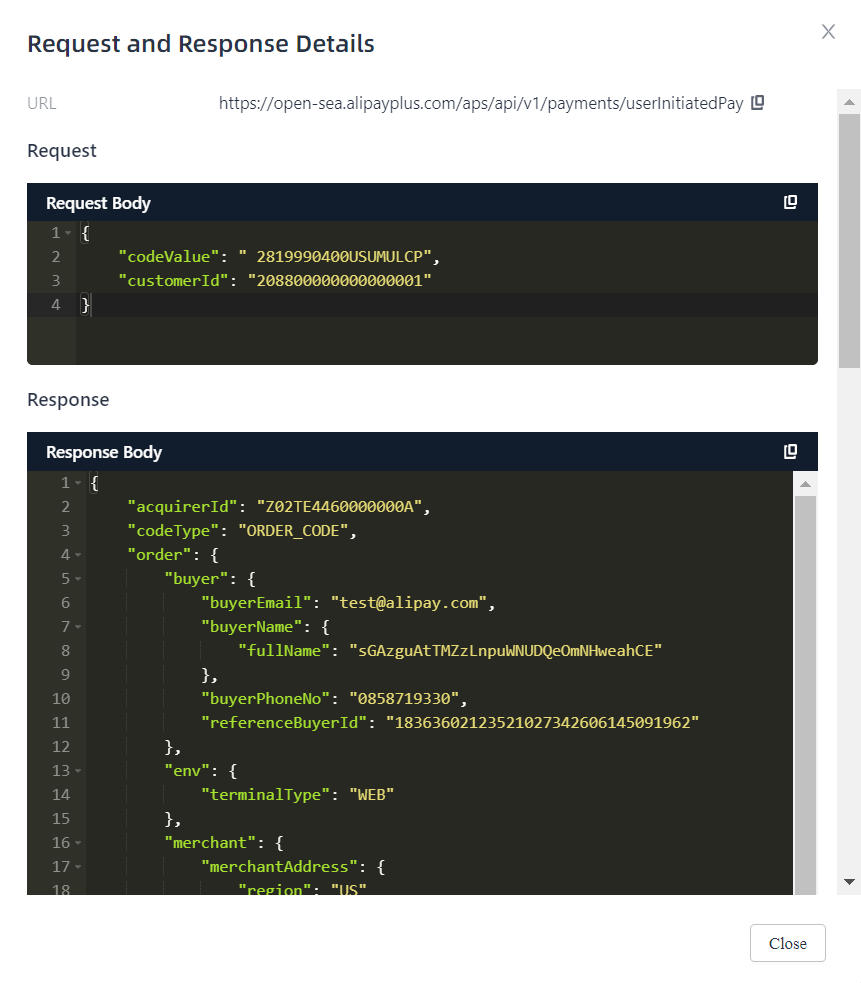
Task: Click line number 2 in Request Body
Action: point(55,256)
